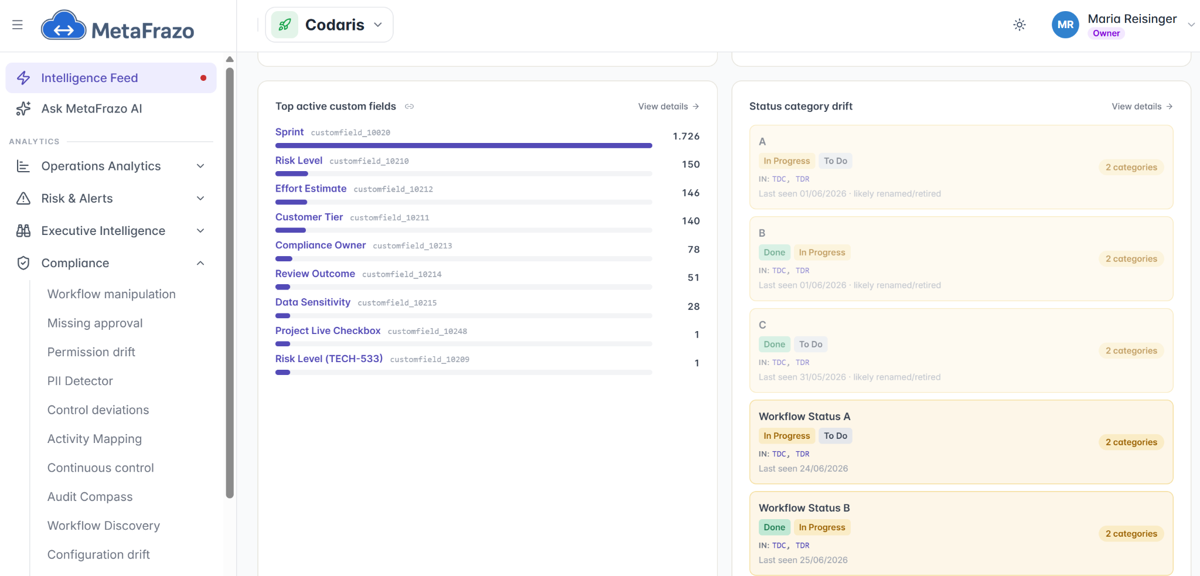Viewport: 1200px width, 576px height.
Task: Open the Risk Level (TECH-533) field link
Action: pyautogui.click(x=329, y=358)
